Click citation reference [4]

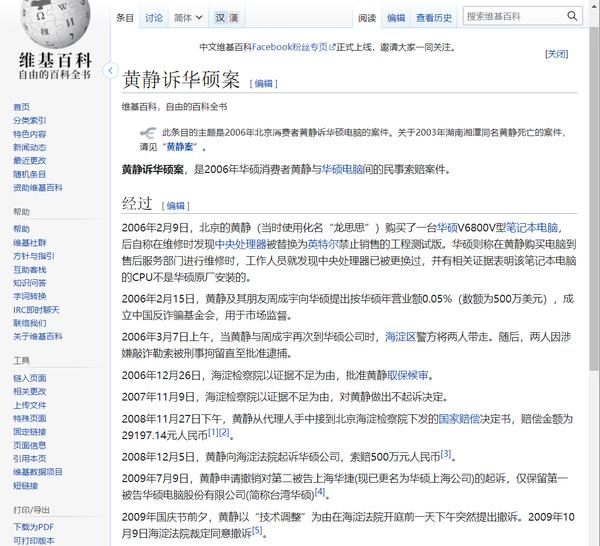tap(320, 492)
